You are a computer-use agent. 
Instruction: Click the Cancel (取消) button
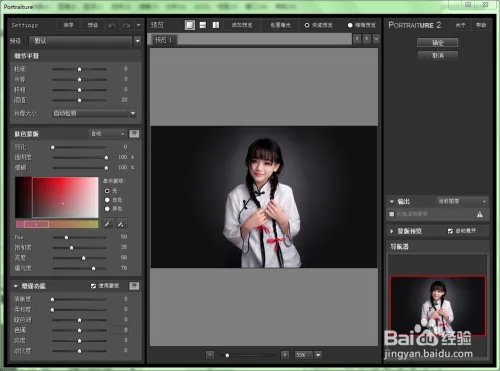pos(438,55)
